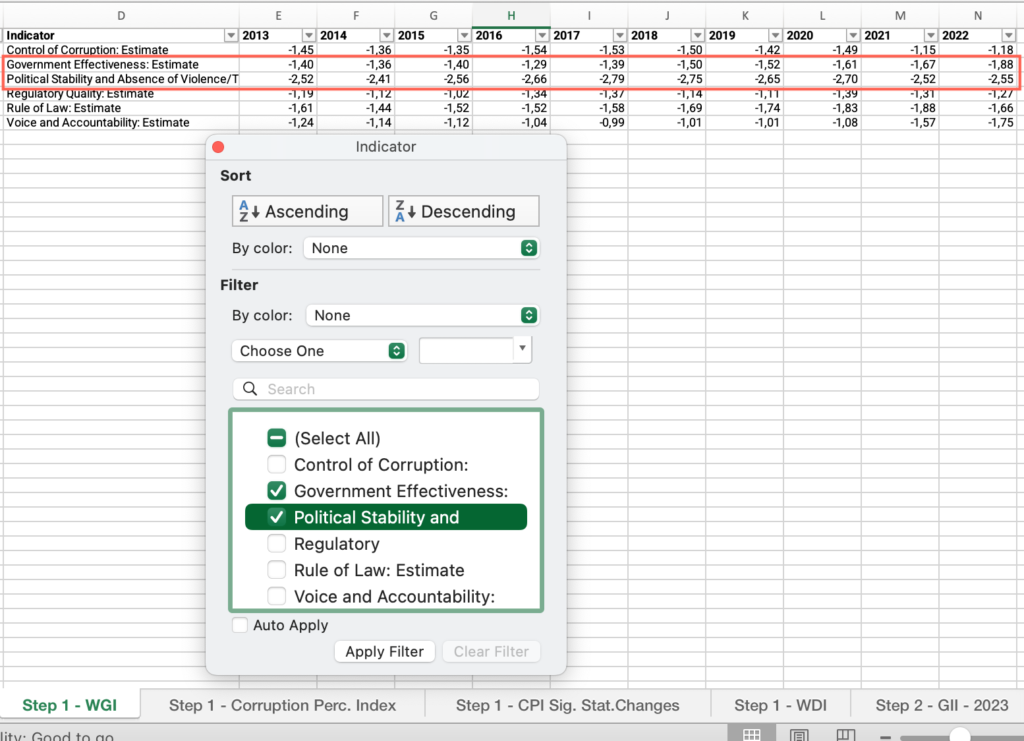This screenshot has width=1024, height=741.
Task: Open the 2018 column filter arrow
Action: tap(697, 35)
